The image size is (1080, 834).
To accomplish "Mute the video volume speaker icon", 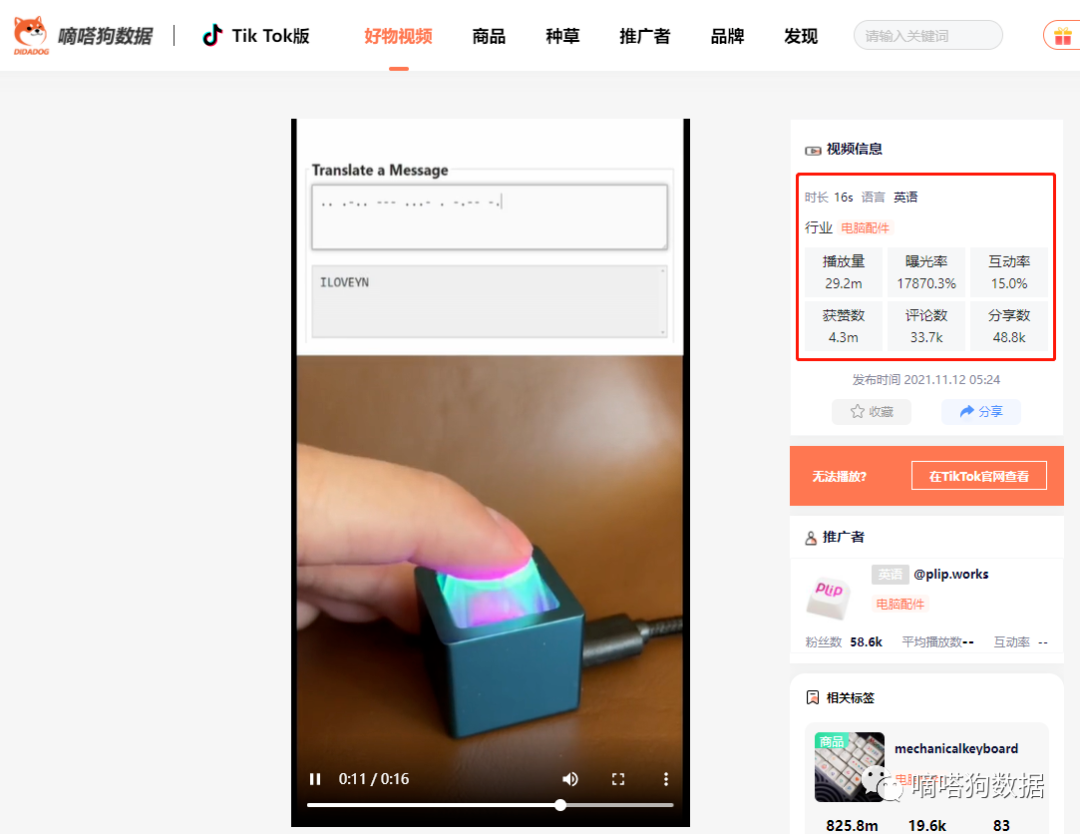I will click(570, 779).
